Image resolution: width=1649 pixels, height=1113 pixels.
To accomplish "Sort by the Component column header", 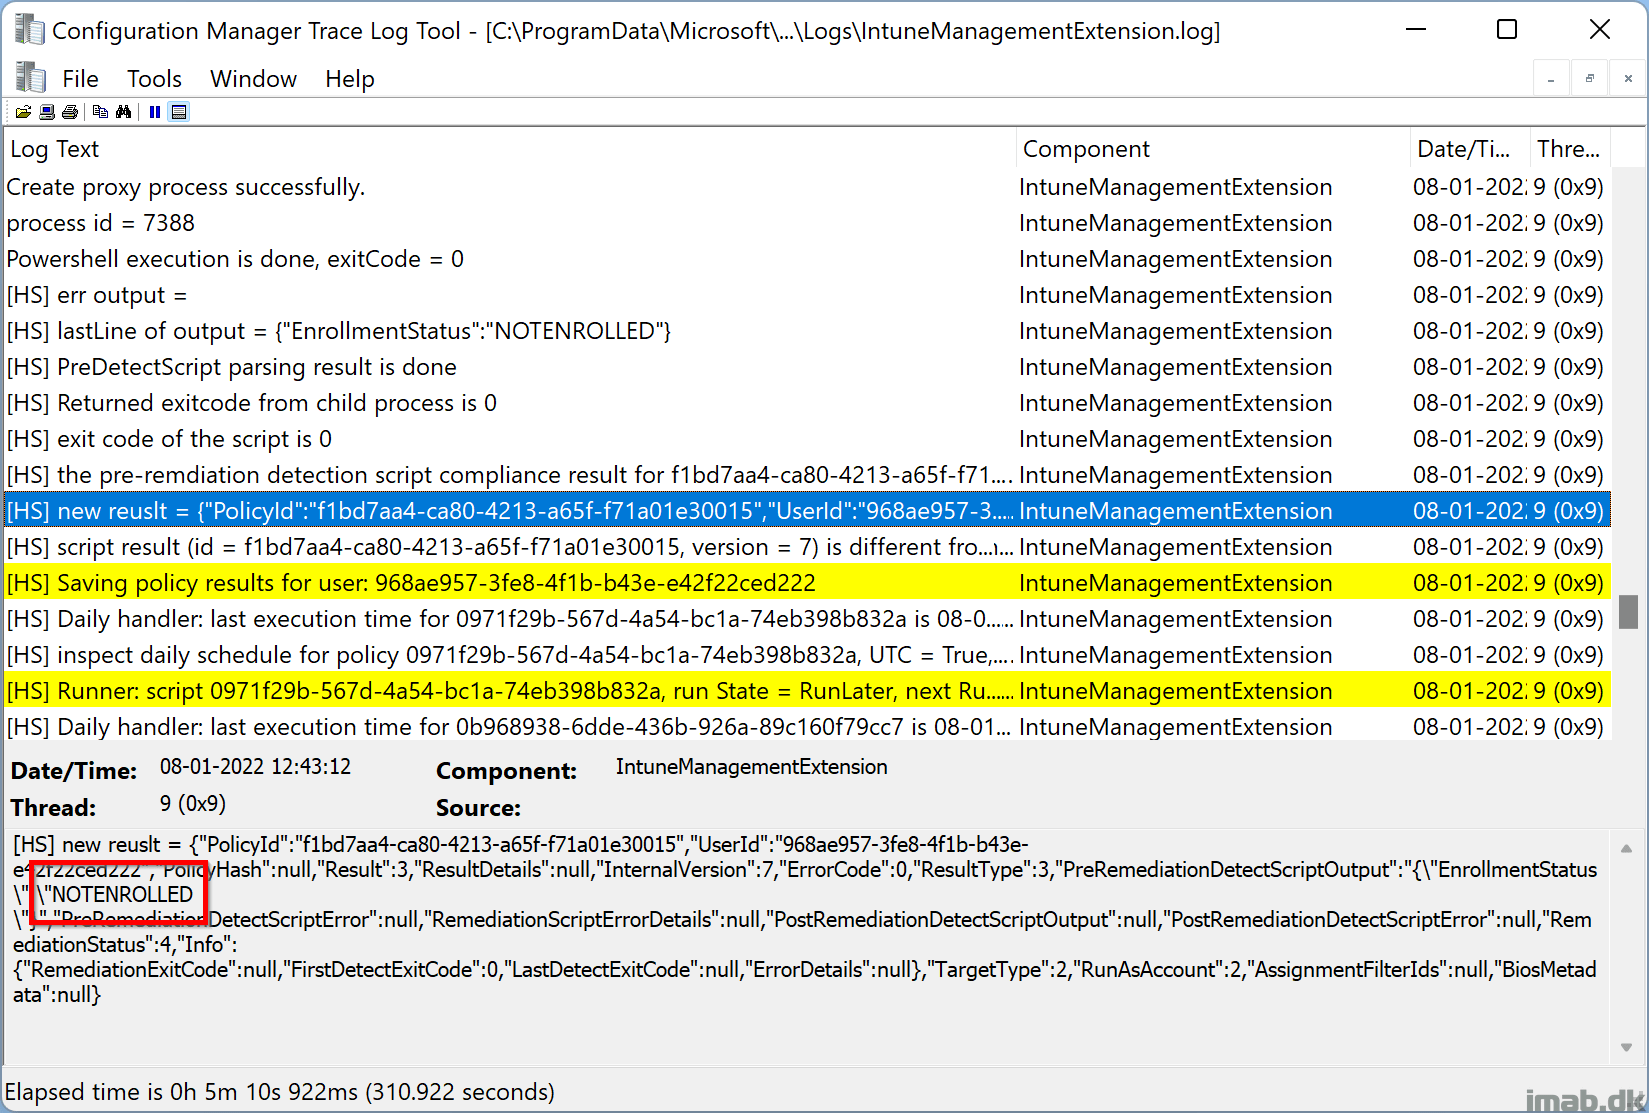I will point(1213,149).
